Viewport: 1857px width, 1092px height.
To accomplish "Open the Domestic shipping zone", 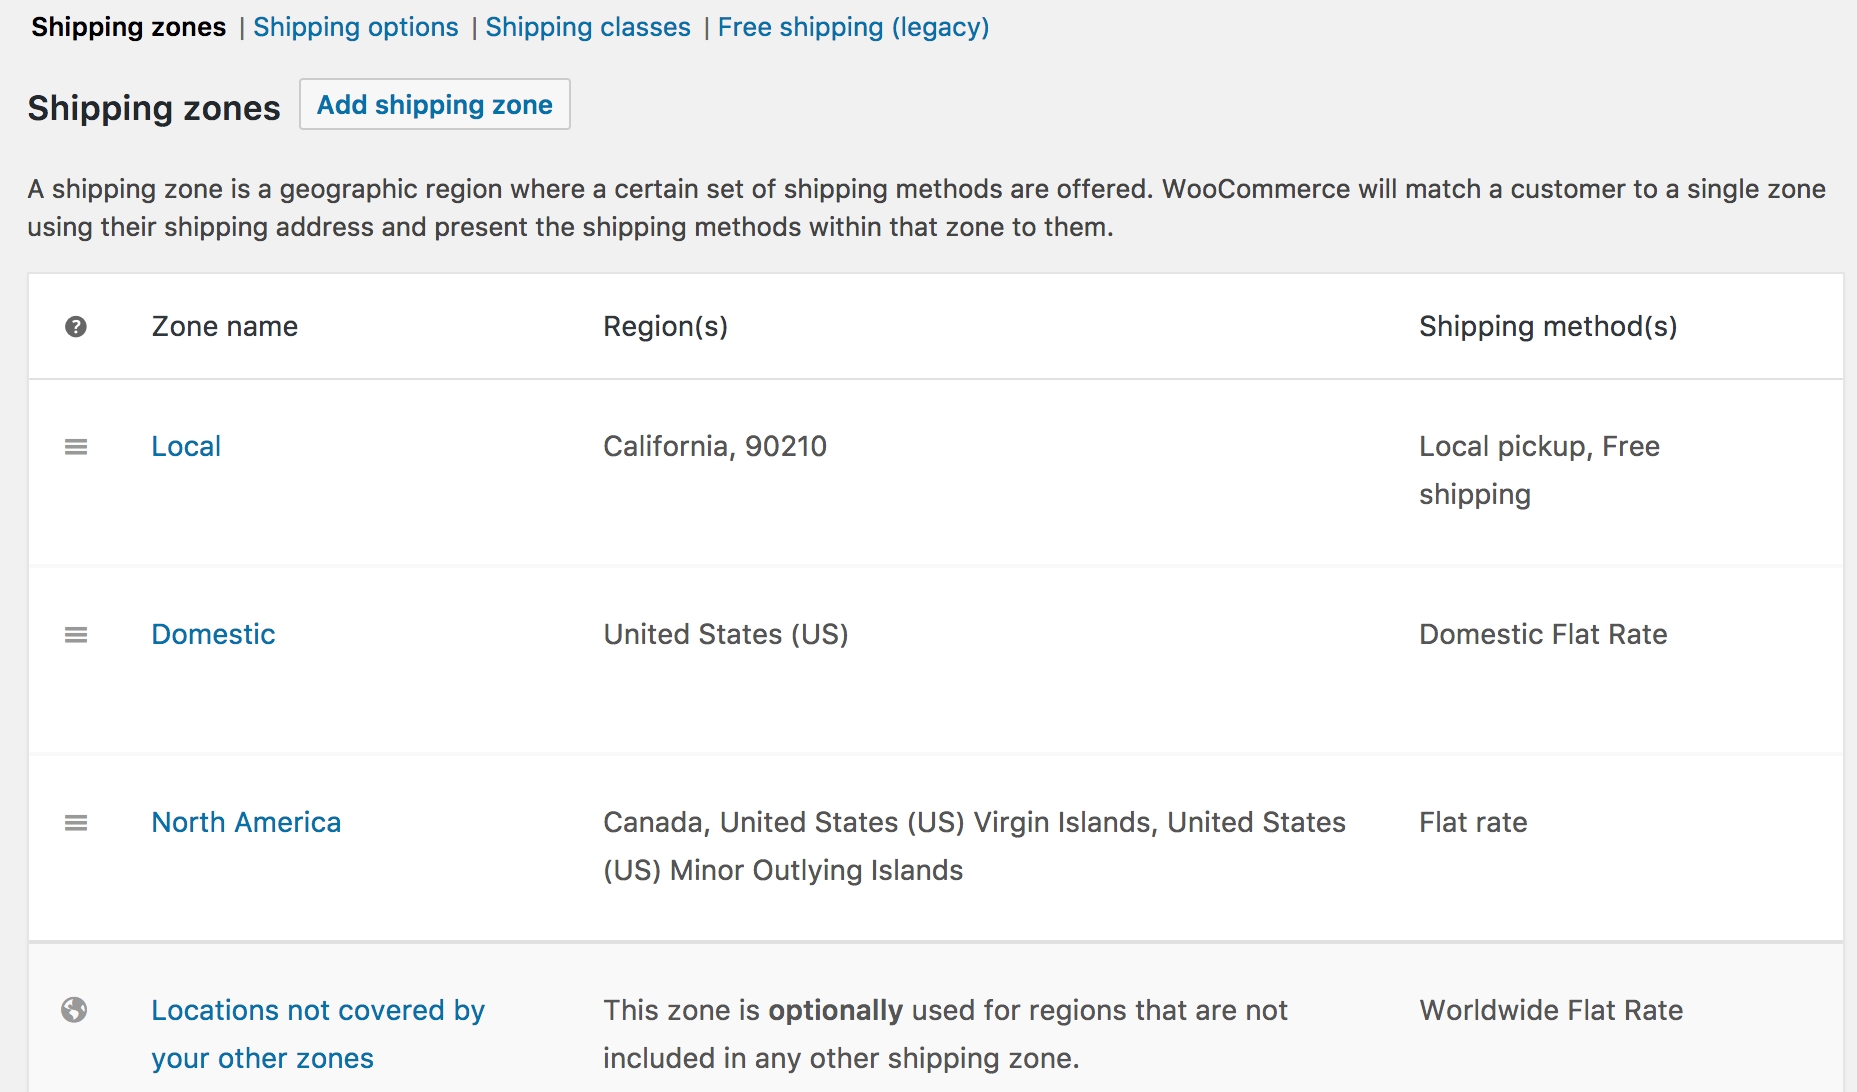I will [213, 634].
